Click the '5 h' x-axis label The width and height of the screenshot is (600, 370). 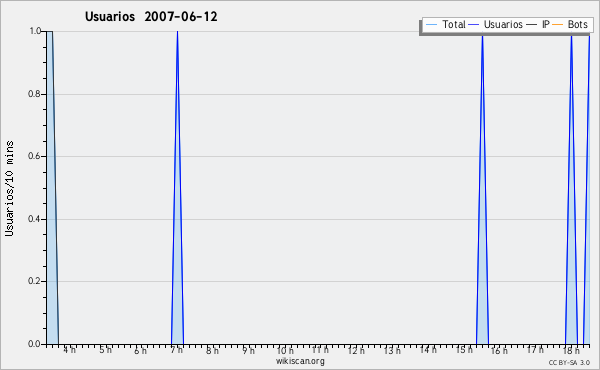pos(106,350)
